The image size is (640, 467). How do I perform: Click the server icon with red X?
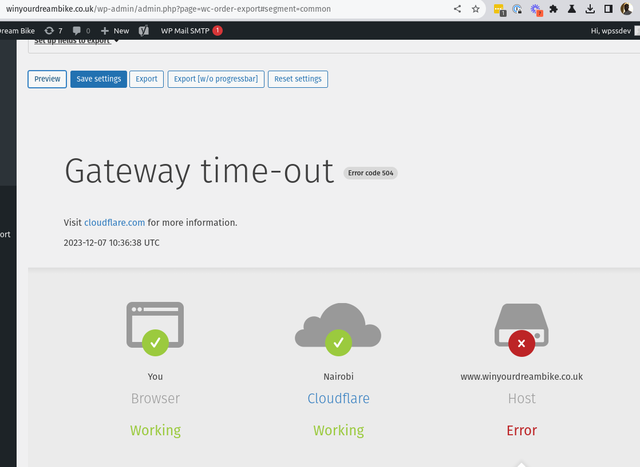[521, 330]
